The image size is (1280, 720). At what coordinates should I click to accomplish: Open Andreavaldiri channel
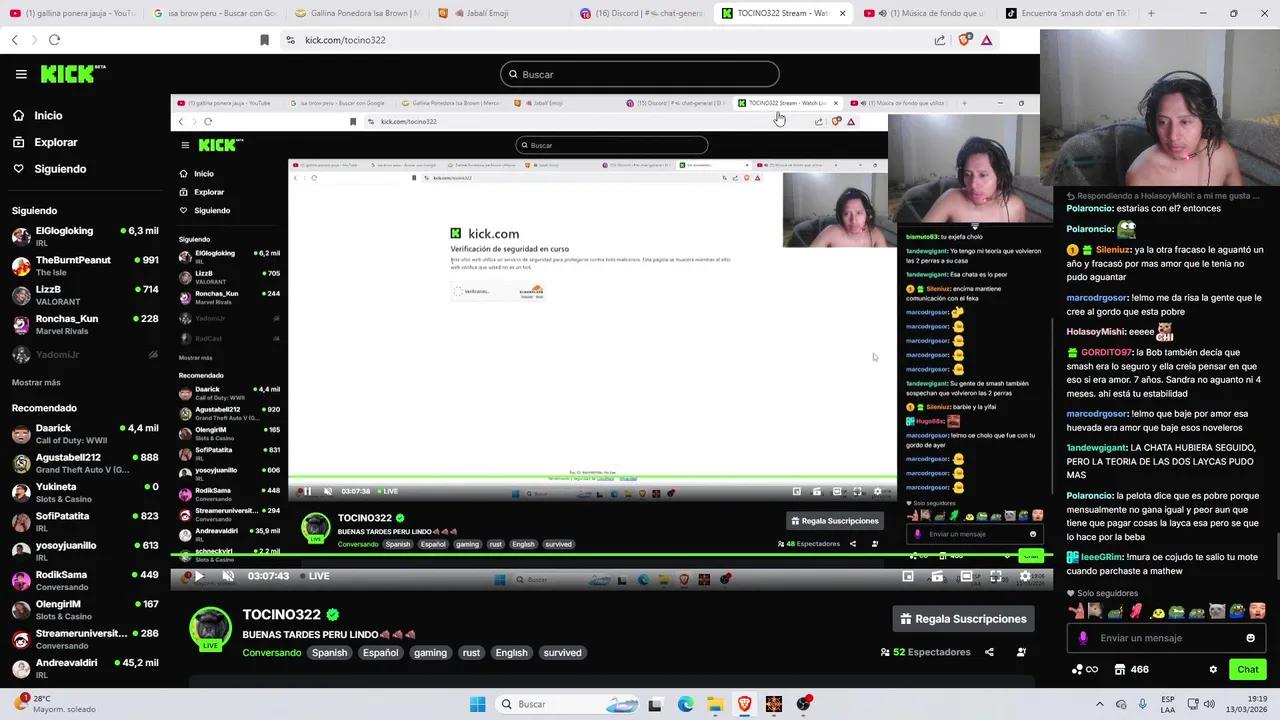tap(85, 668)
